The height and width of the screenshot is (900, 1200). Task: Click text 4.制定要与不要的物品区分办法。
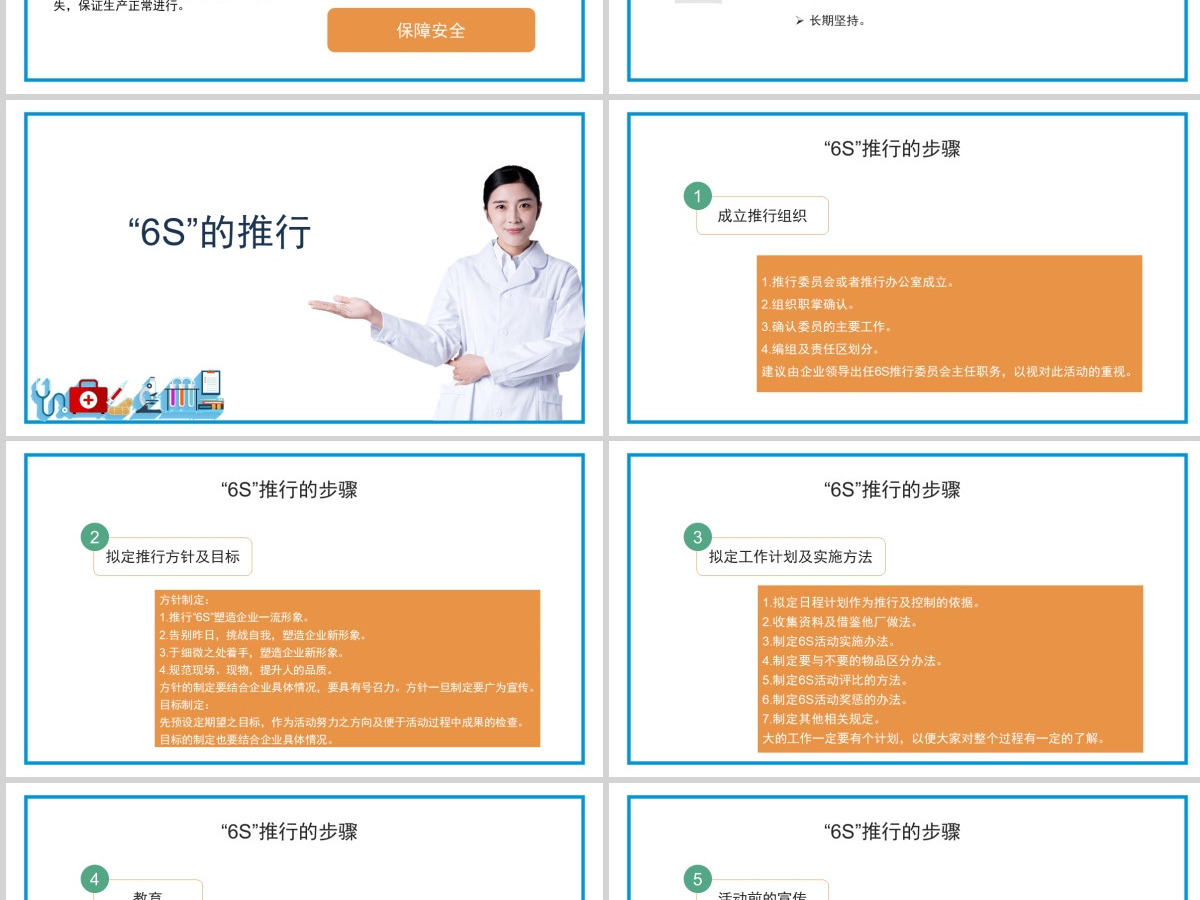pyautogui.click(x=852, y=661)
